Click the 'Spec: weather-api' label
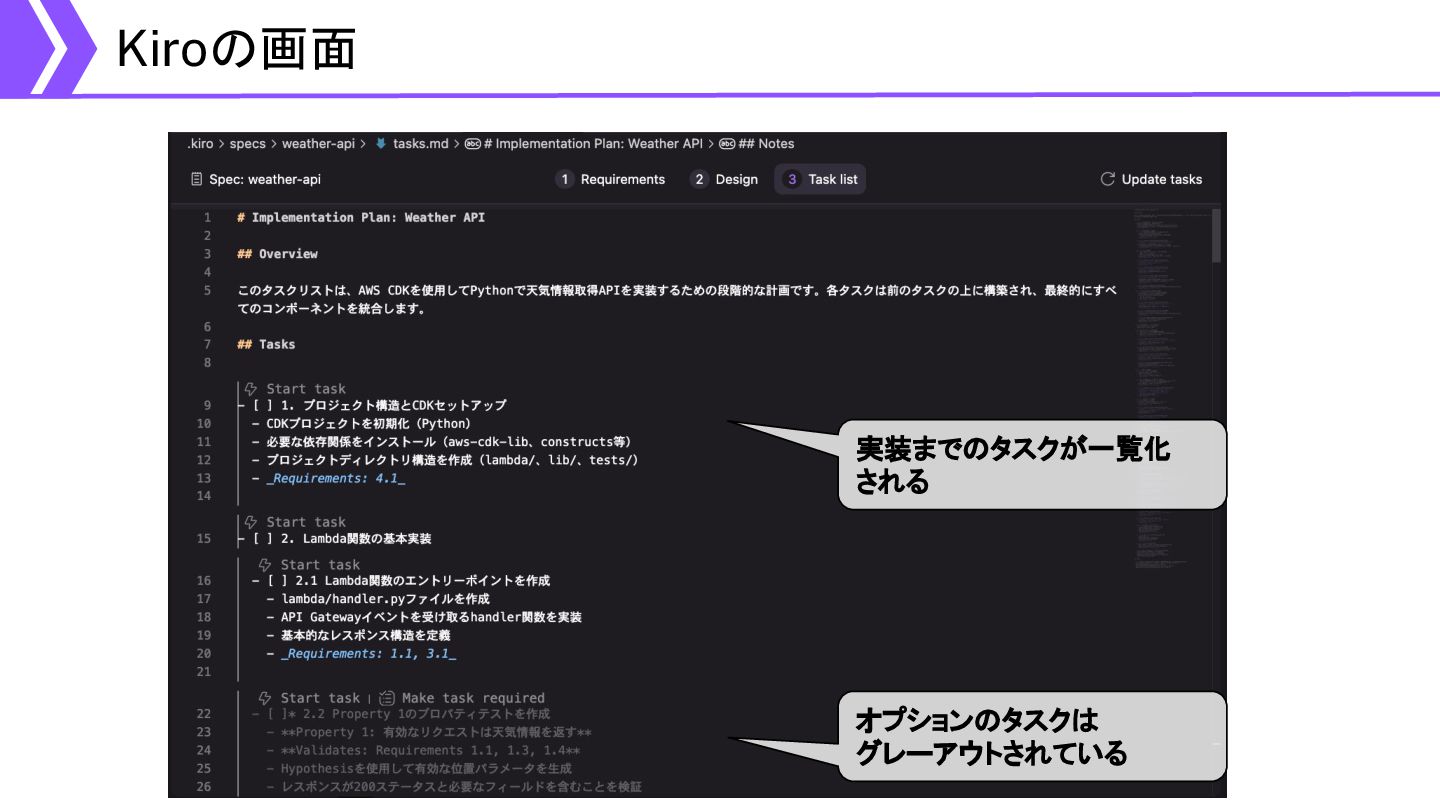Screen dimensions: 1440x810 [265, 180]
